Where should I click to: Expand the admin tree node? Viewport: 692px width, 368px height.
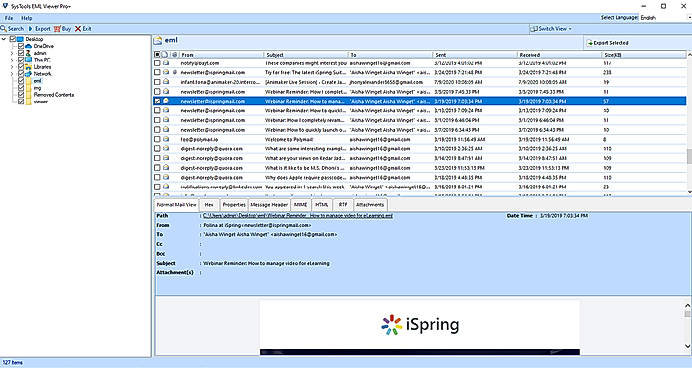click(12, 53)
